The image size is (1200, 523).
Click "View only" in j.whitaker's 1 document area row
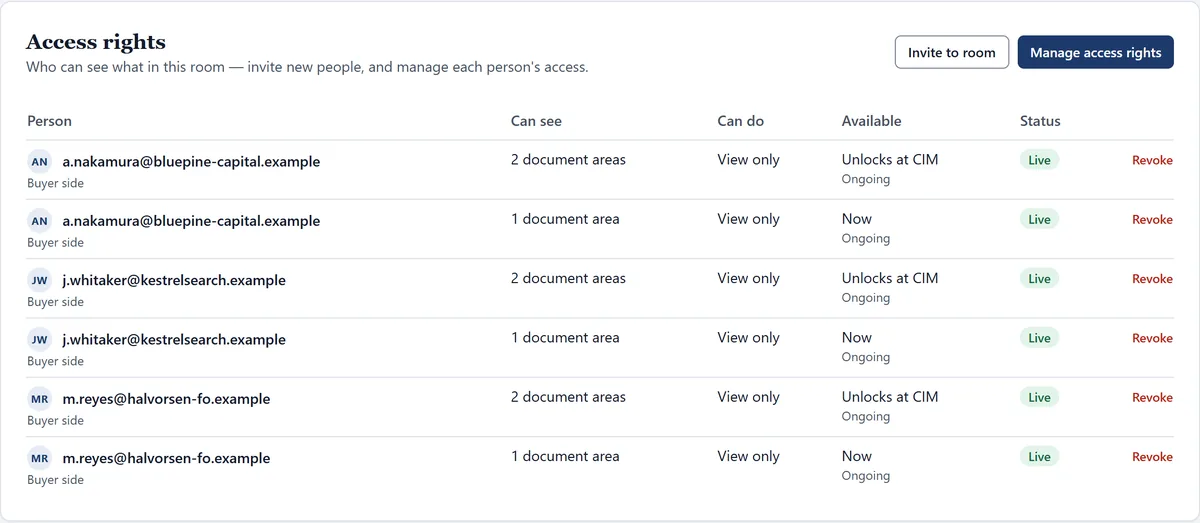pos(748,337)
